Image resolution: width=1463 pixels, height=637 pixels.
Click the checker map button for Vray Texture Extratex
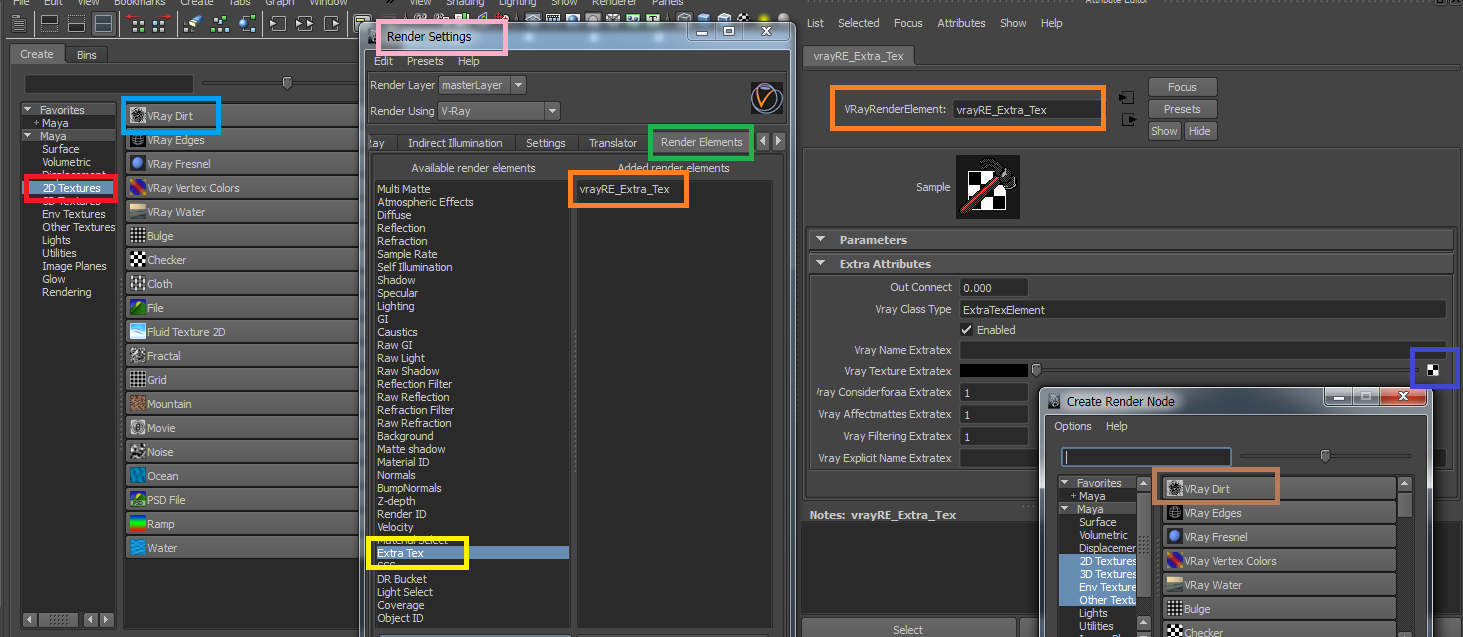click(x=1434, y=371)
